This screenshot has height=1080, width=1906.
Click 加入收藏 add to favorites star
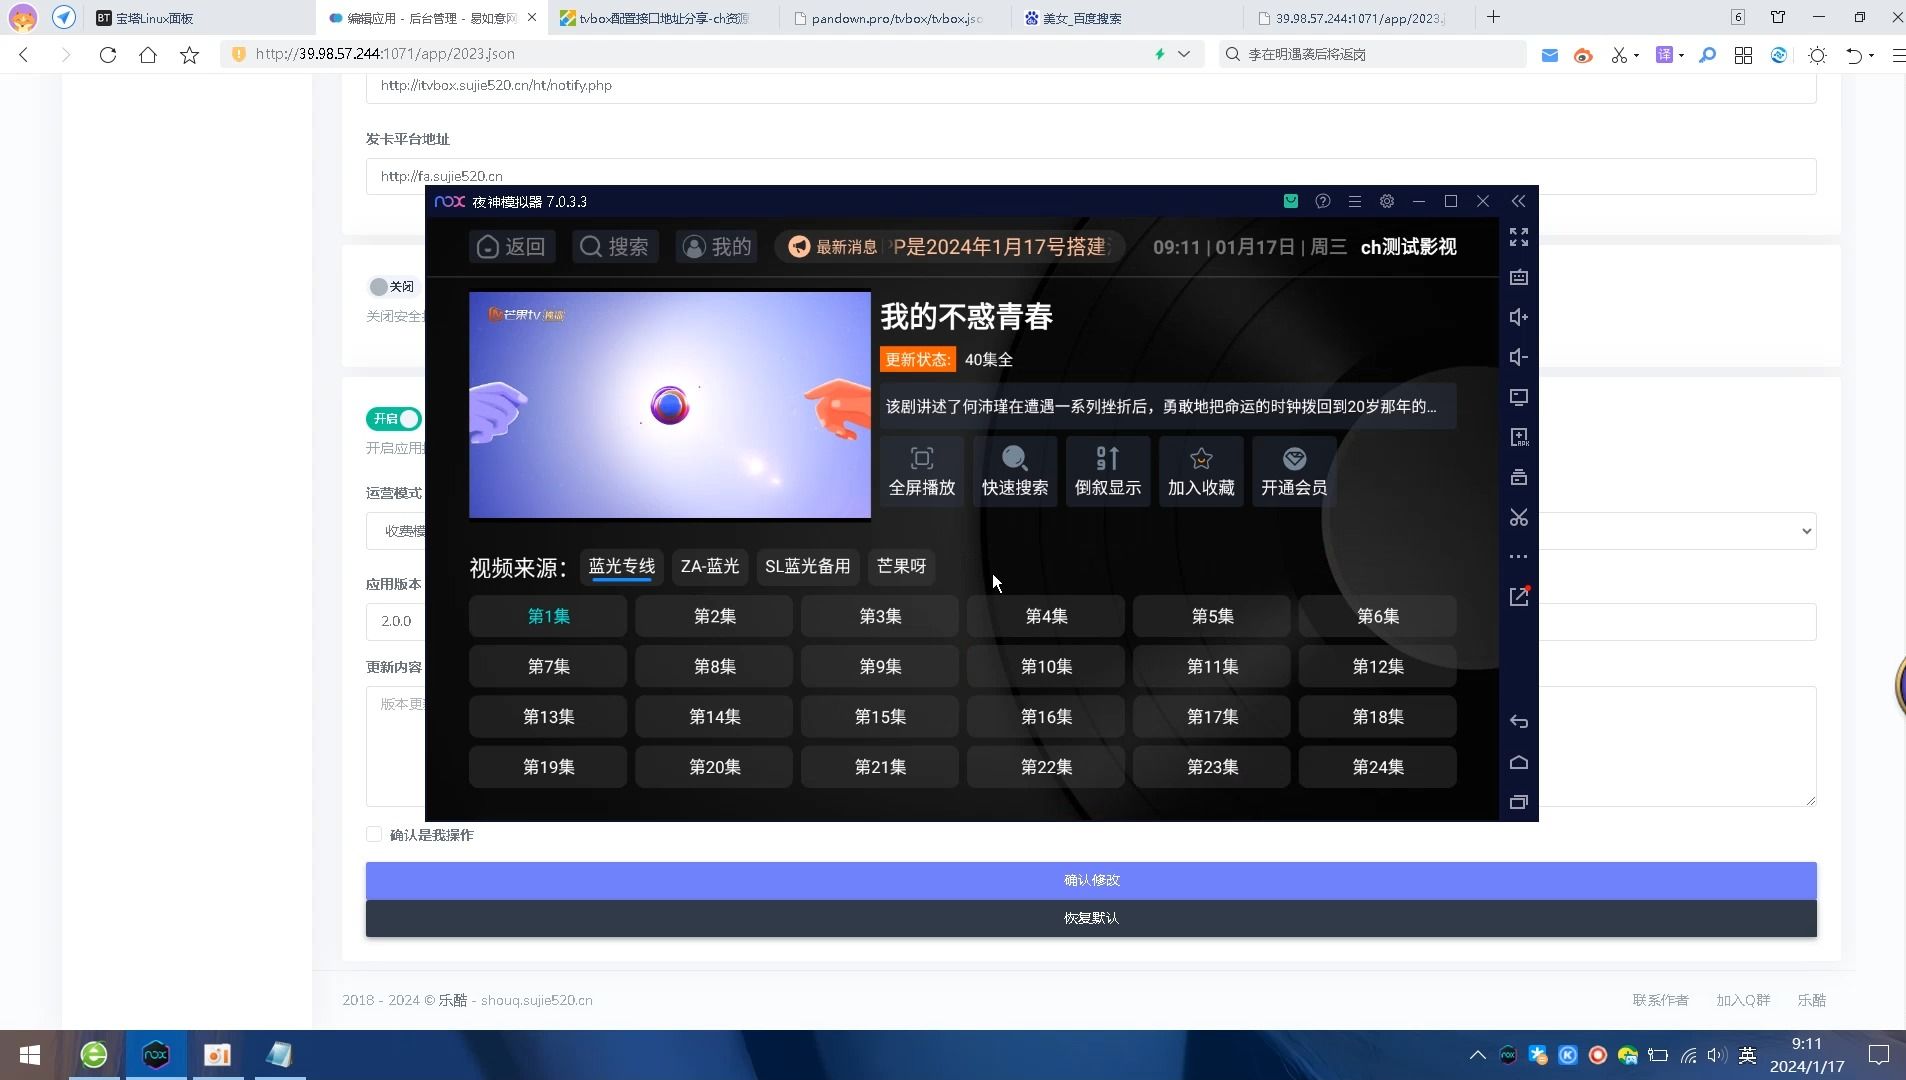(1201, 471)
